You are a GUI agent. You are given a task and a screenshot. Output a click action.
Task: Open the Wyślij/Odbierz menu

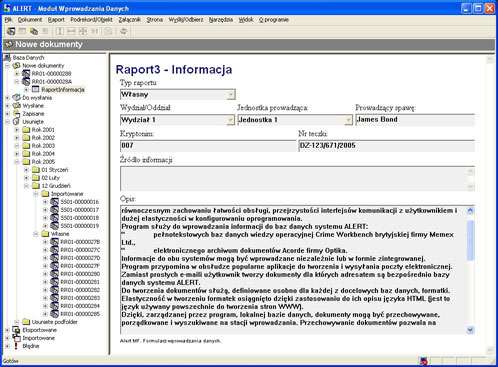click(186, 20)
